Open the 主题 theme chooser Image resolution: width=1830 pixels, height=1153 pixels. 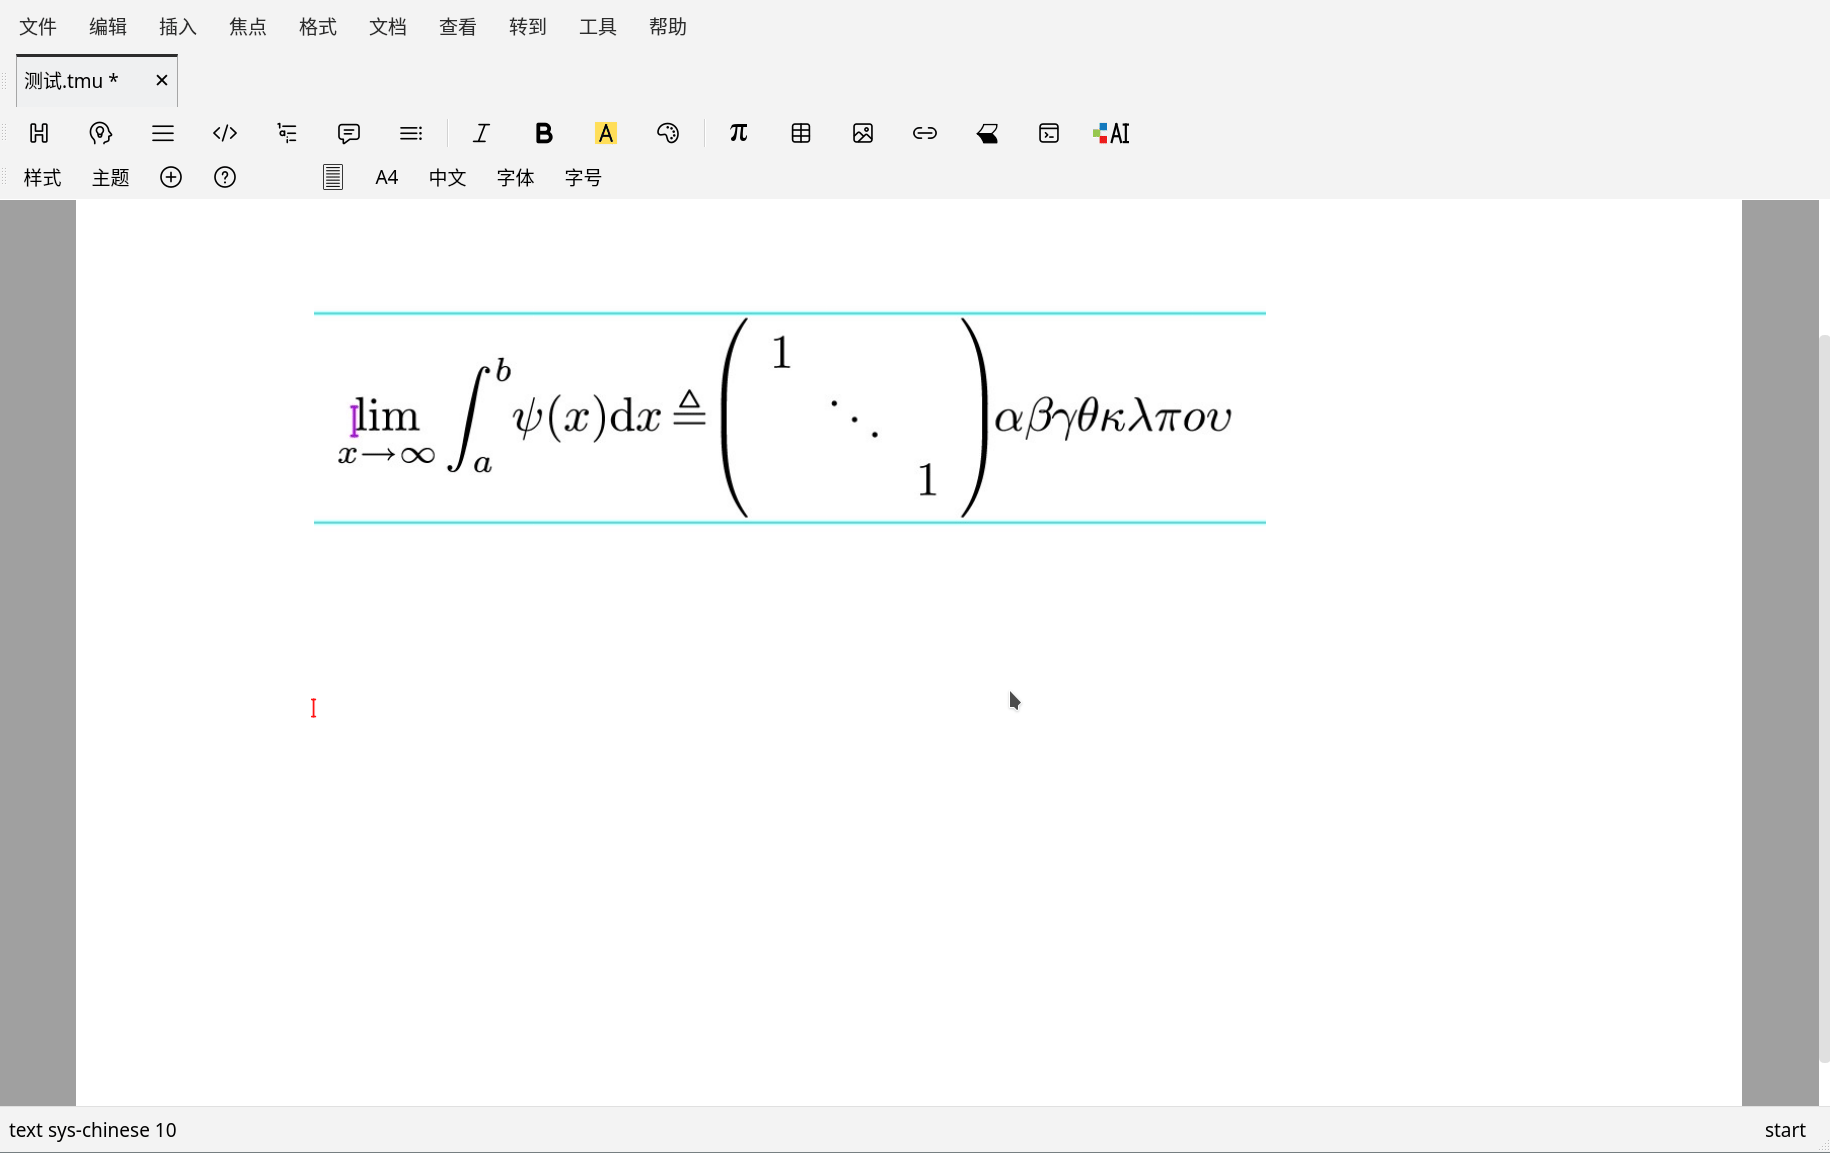coord(110,177)
